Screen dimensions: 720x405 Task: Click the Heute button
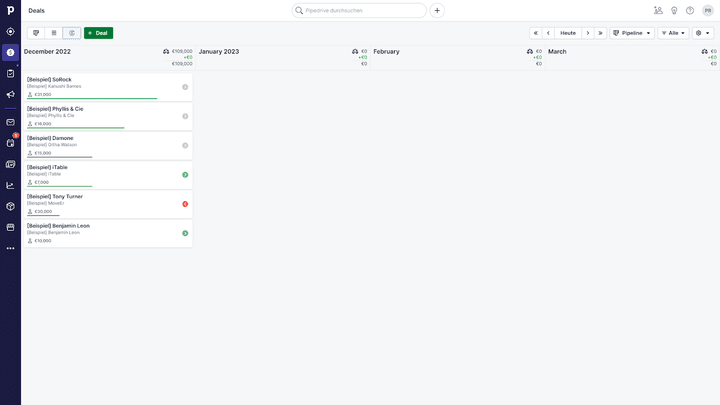tap(568, 33)
